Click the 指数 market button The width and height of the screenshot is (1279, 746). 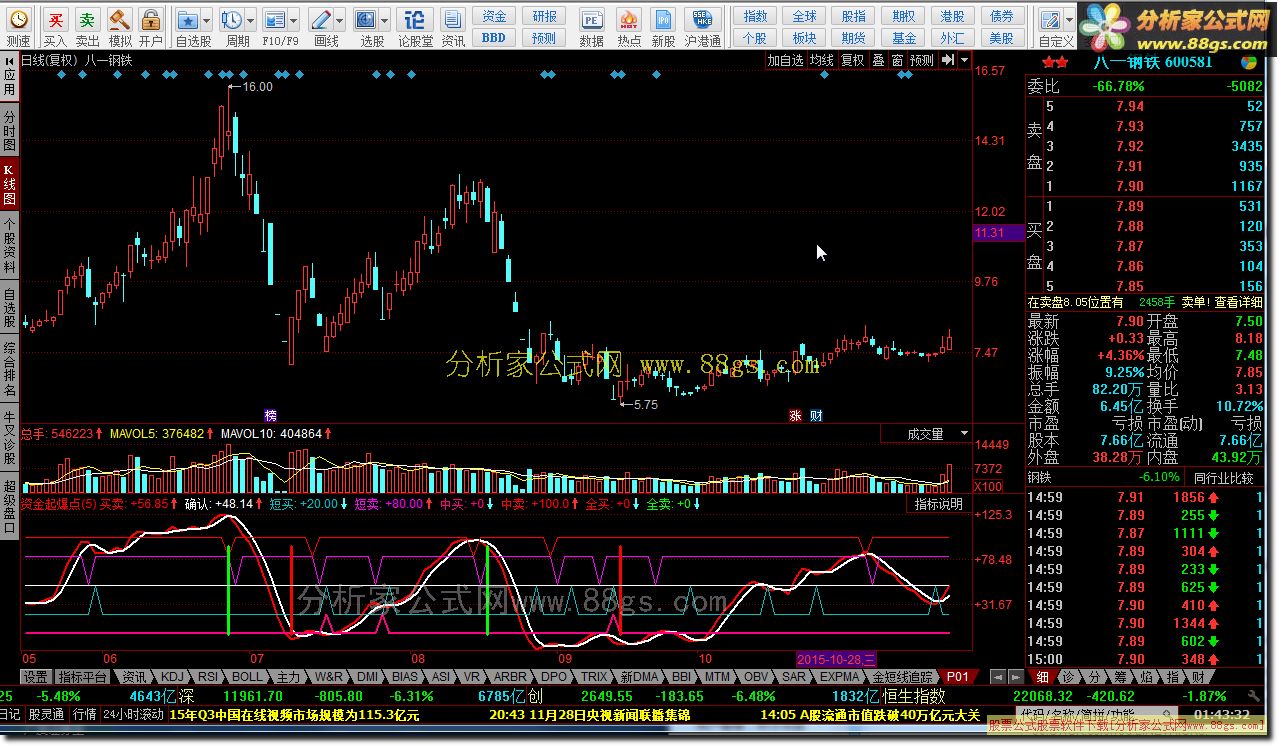(x=756, y=17)
